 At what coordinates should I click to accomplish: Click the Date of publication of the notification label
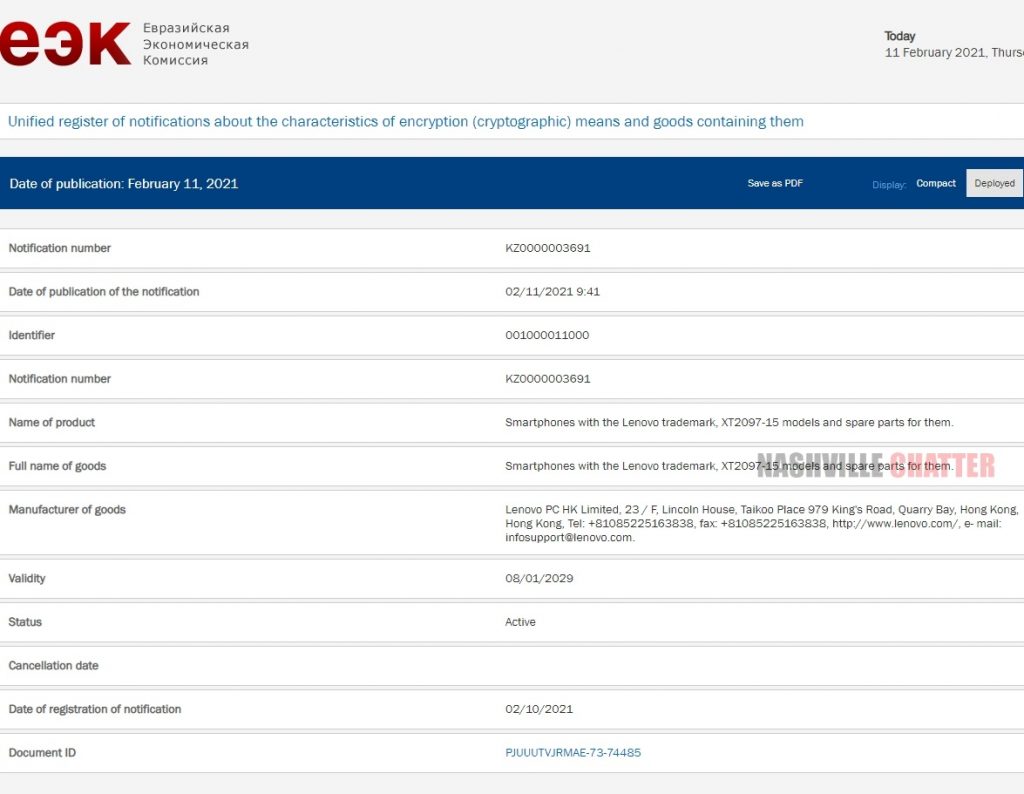coord(104,292)
